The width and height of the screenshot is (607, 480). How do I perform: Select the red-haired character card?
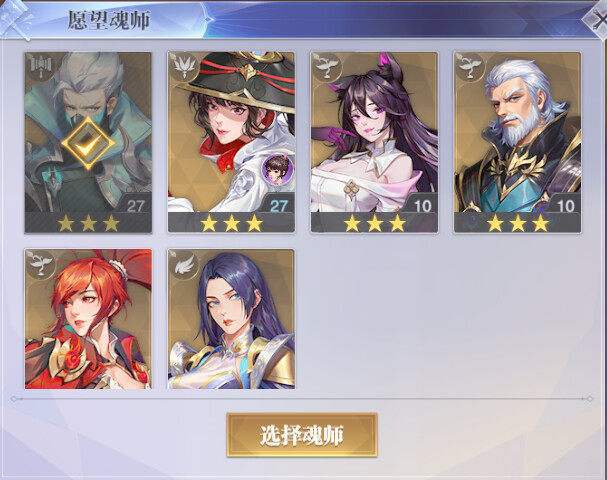pyautogui.click(x=88, y=319)
